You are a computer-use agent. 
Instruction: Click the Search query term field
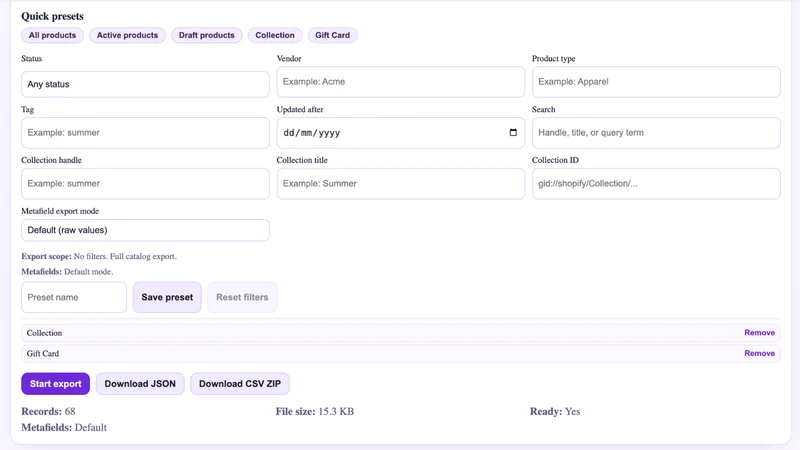[656, 133]
